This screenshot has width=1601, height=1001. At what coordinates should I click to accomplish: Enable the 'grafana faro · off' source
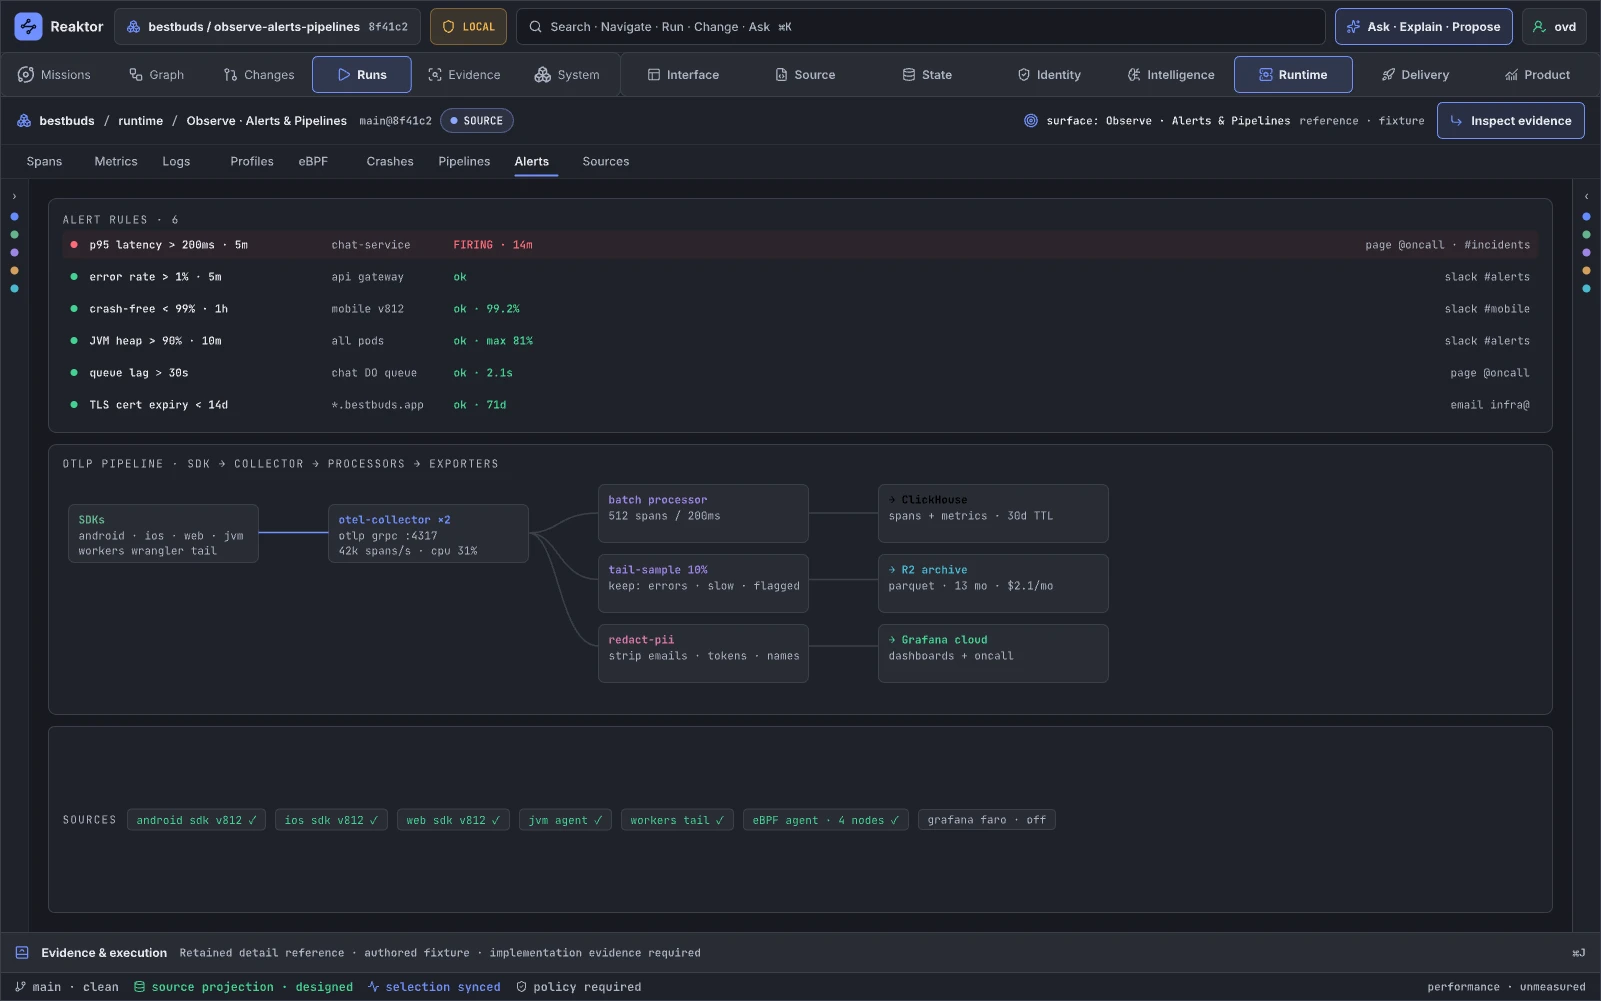coord(986,820)
